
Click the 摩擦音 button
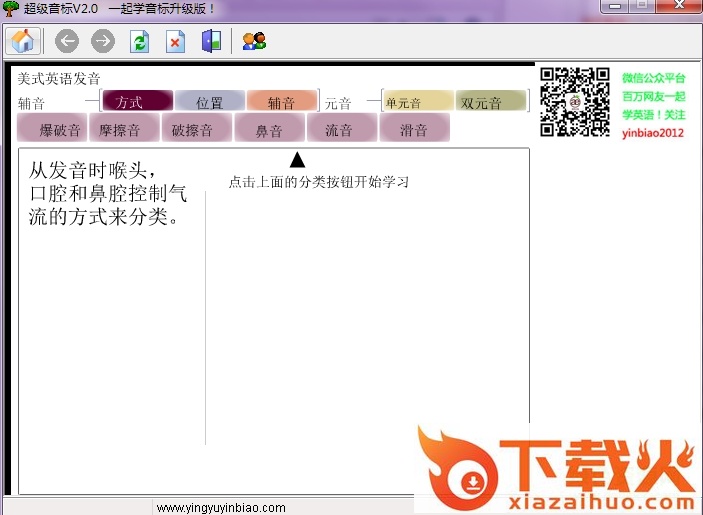pyautogui.click(x=123, y=128)
